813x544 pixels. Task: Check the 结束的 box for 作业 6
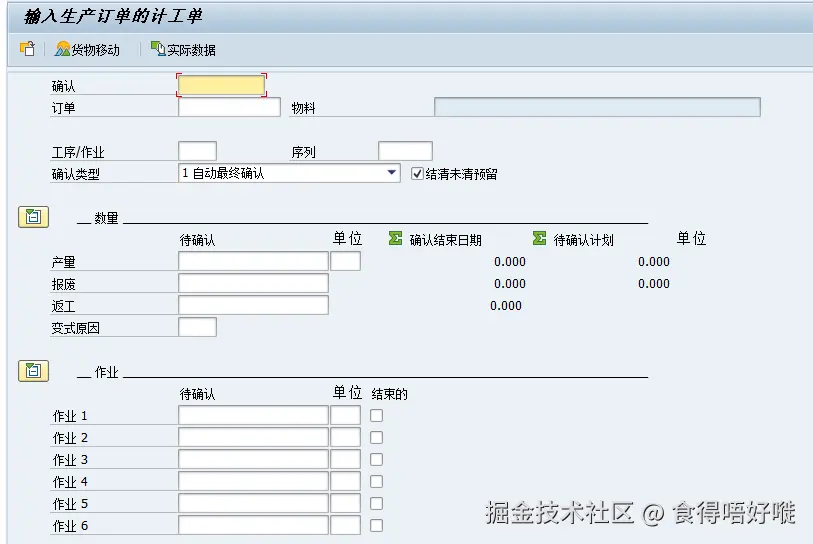pos(376,526)
